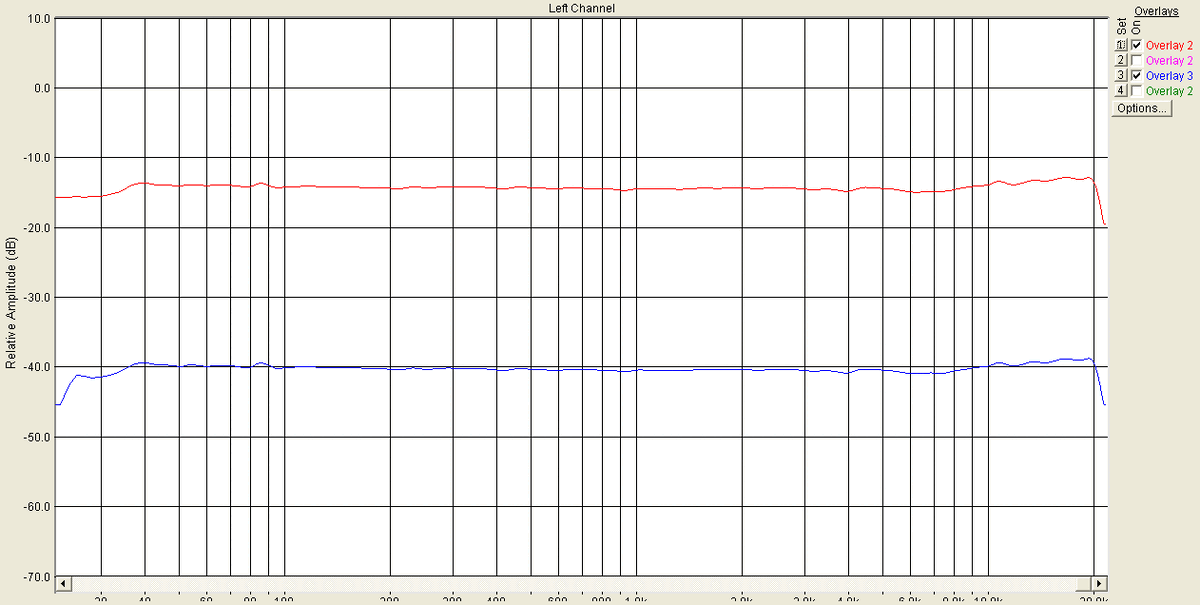The width and height of the screenshot is (1200, 605).
Task: Click the horizontal scrollbar left arrow
Action: tap(62, 583)
